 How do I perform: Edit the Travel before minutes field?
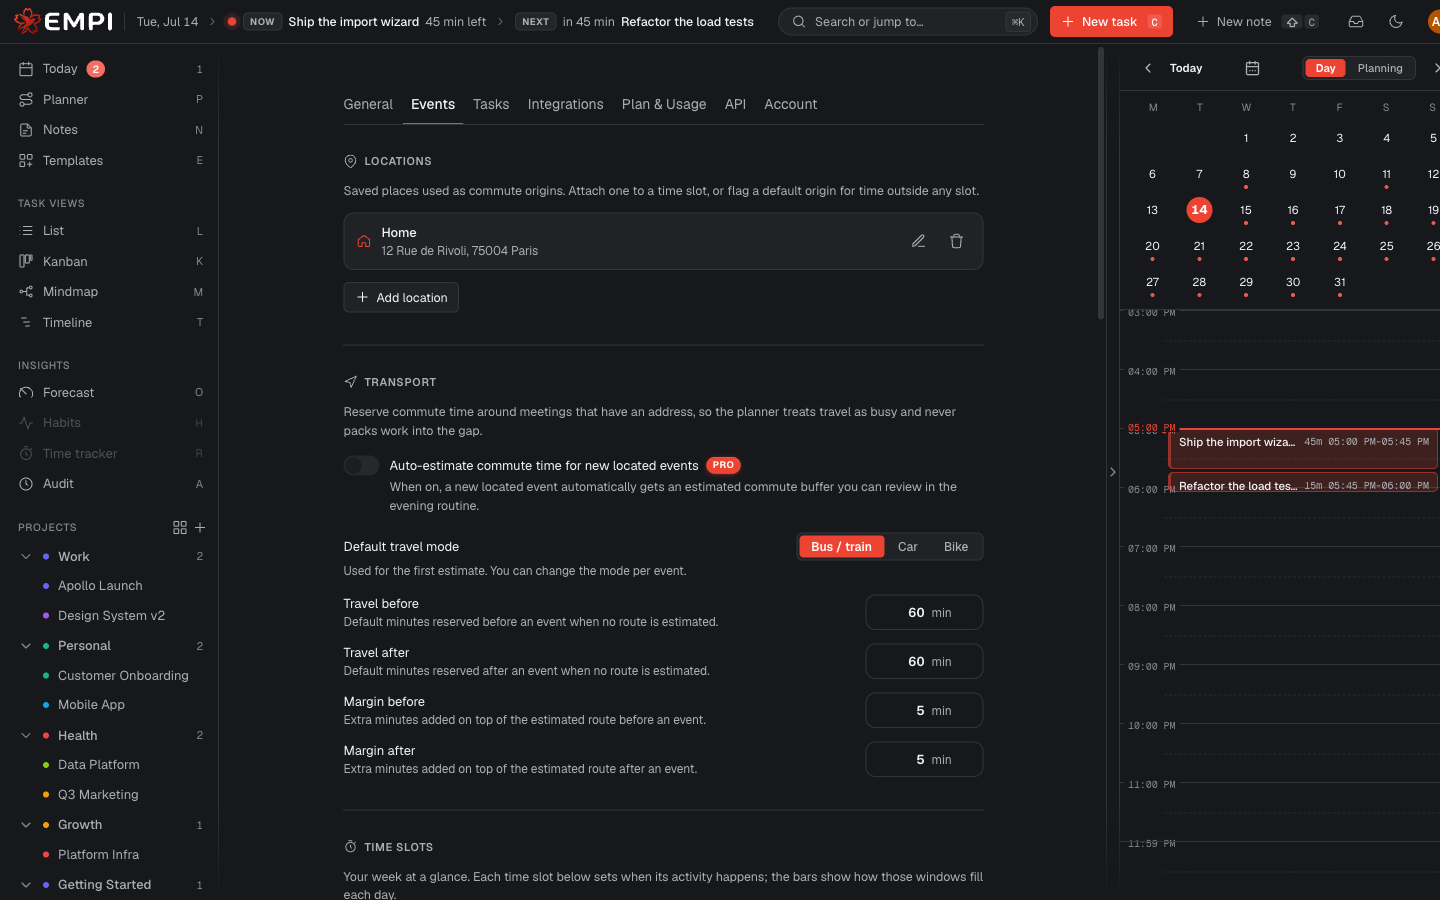(924, 612)
